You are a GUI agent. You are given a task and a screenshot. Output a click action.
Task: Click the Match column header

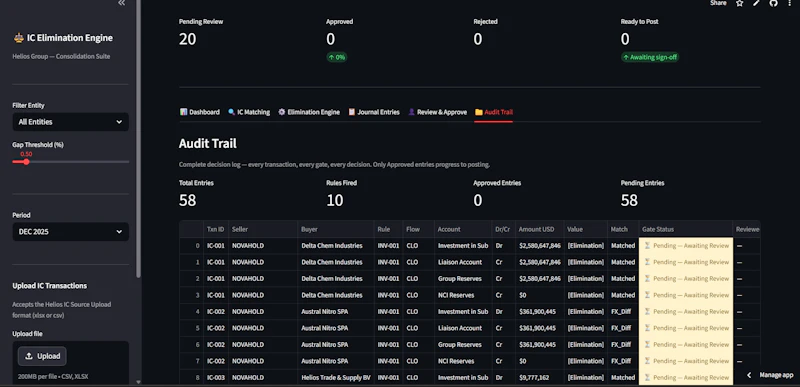[623, 229]
